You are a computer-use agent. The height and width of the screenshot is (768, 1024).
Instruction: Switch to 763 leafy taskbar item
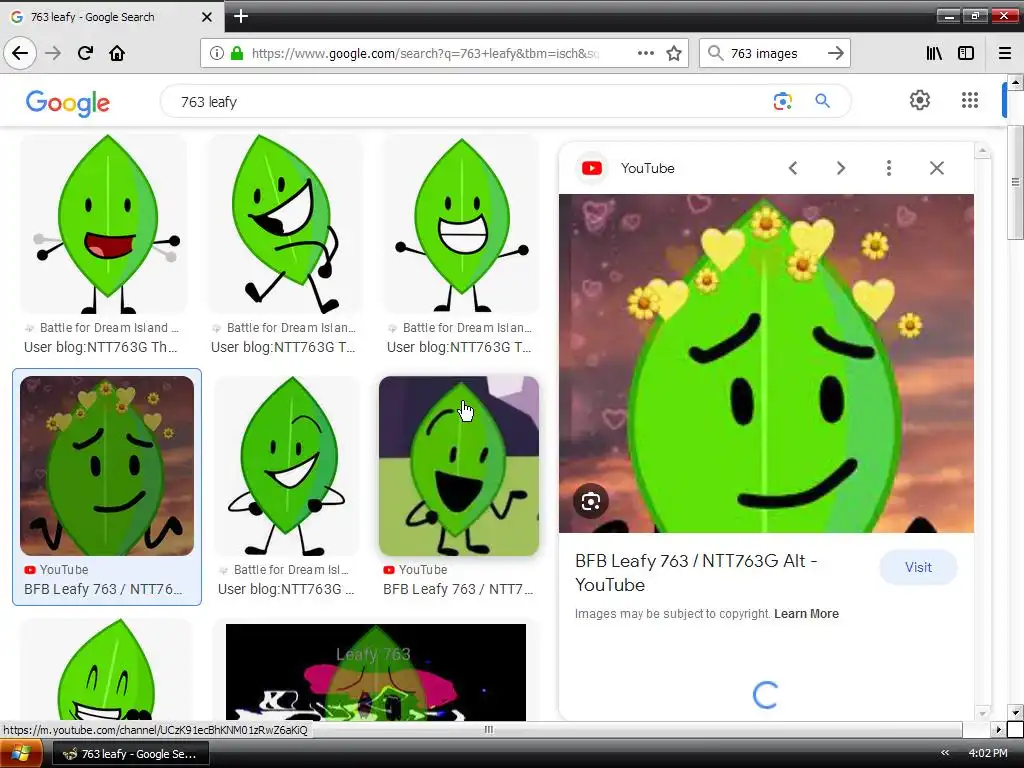(x=130, y=754)
